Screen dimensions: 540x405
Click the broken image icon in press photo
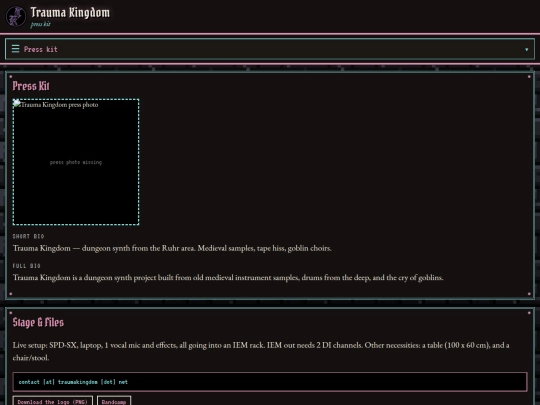[17, 103]
